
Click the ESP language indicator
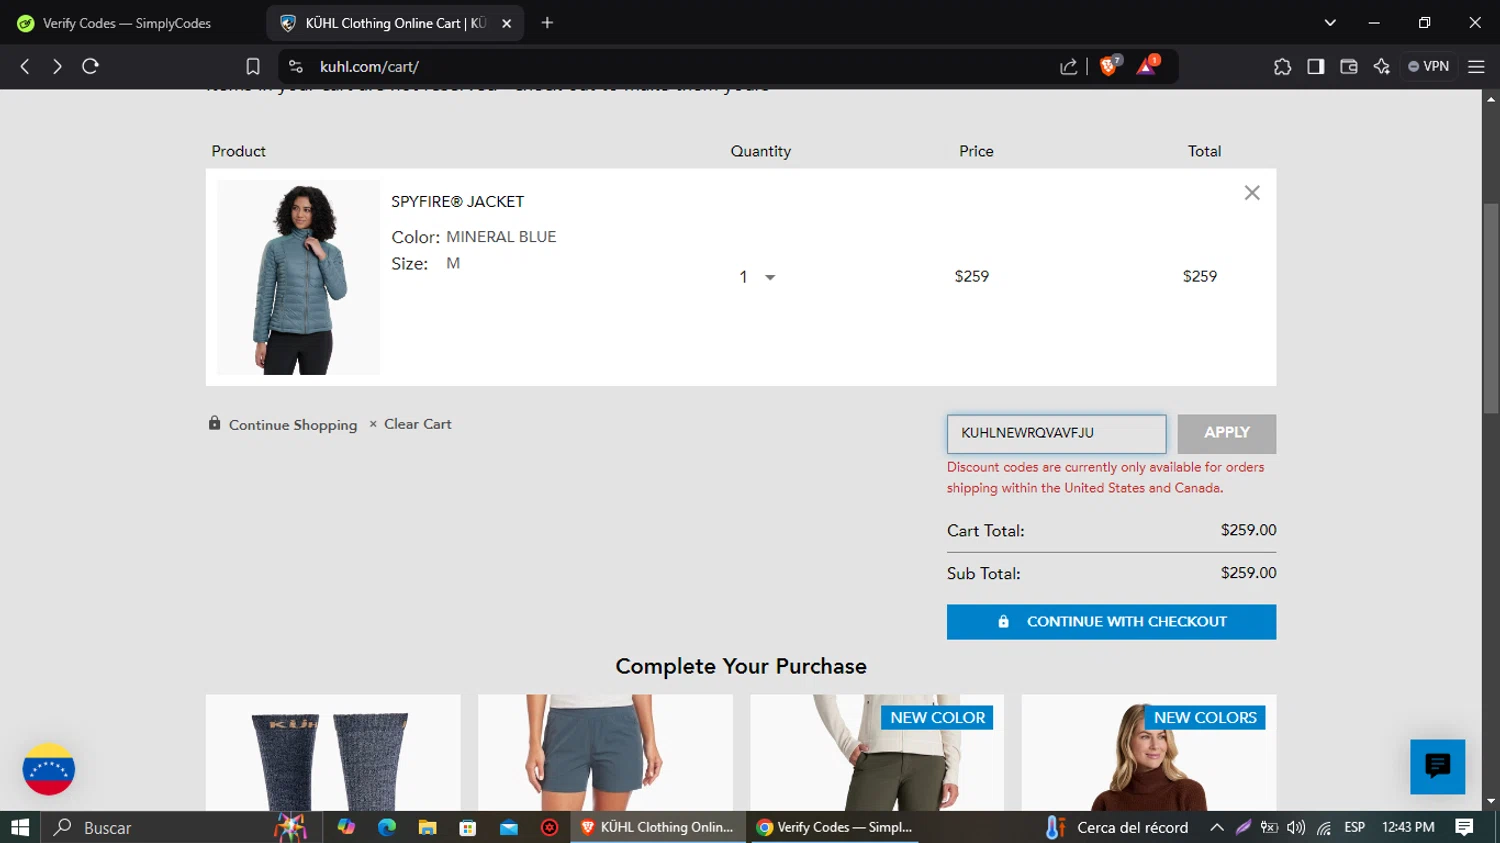point(1355,827)
